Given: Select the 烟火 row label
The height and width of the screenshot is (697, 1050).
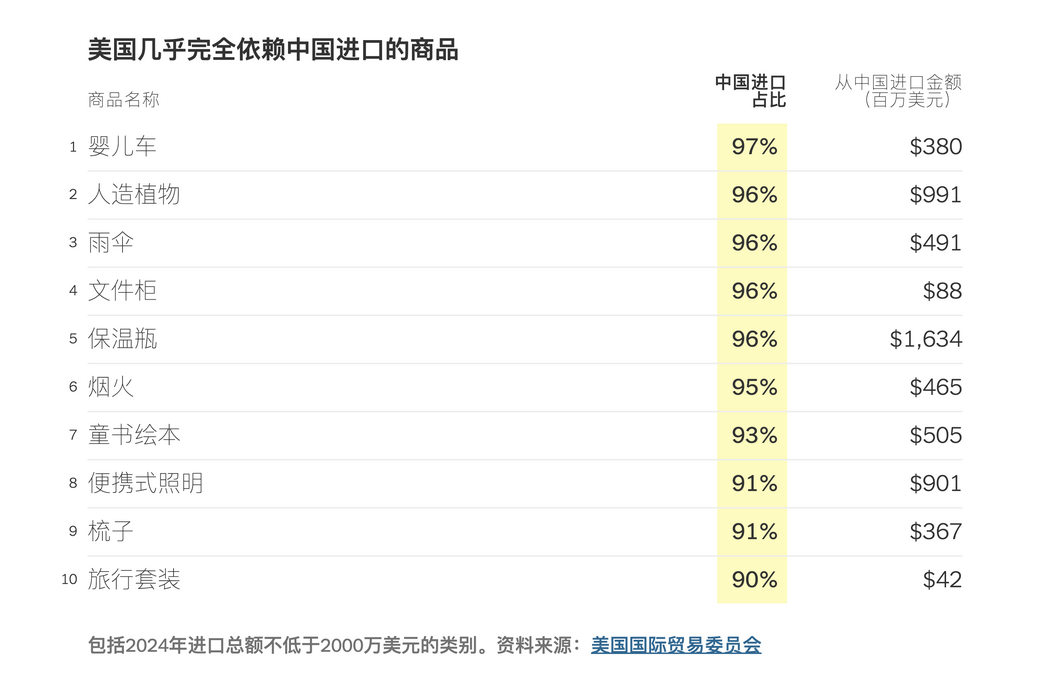Looking at the screenshot, I should 110,387.
